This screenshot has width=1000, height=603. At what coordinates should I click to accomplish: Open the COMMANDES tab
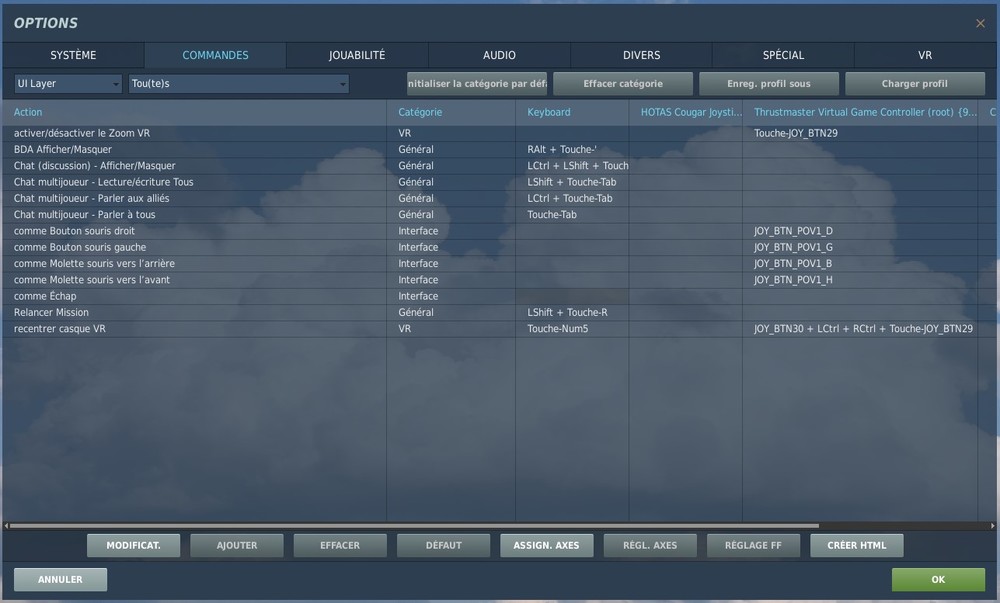click(x=216, y=55)
